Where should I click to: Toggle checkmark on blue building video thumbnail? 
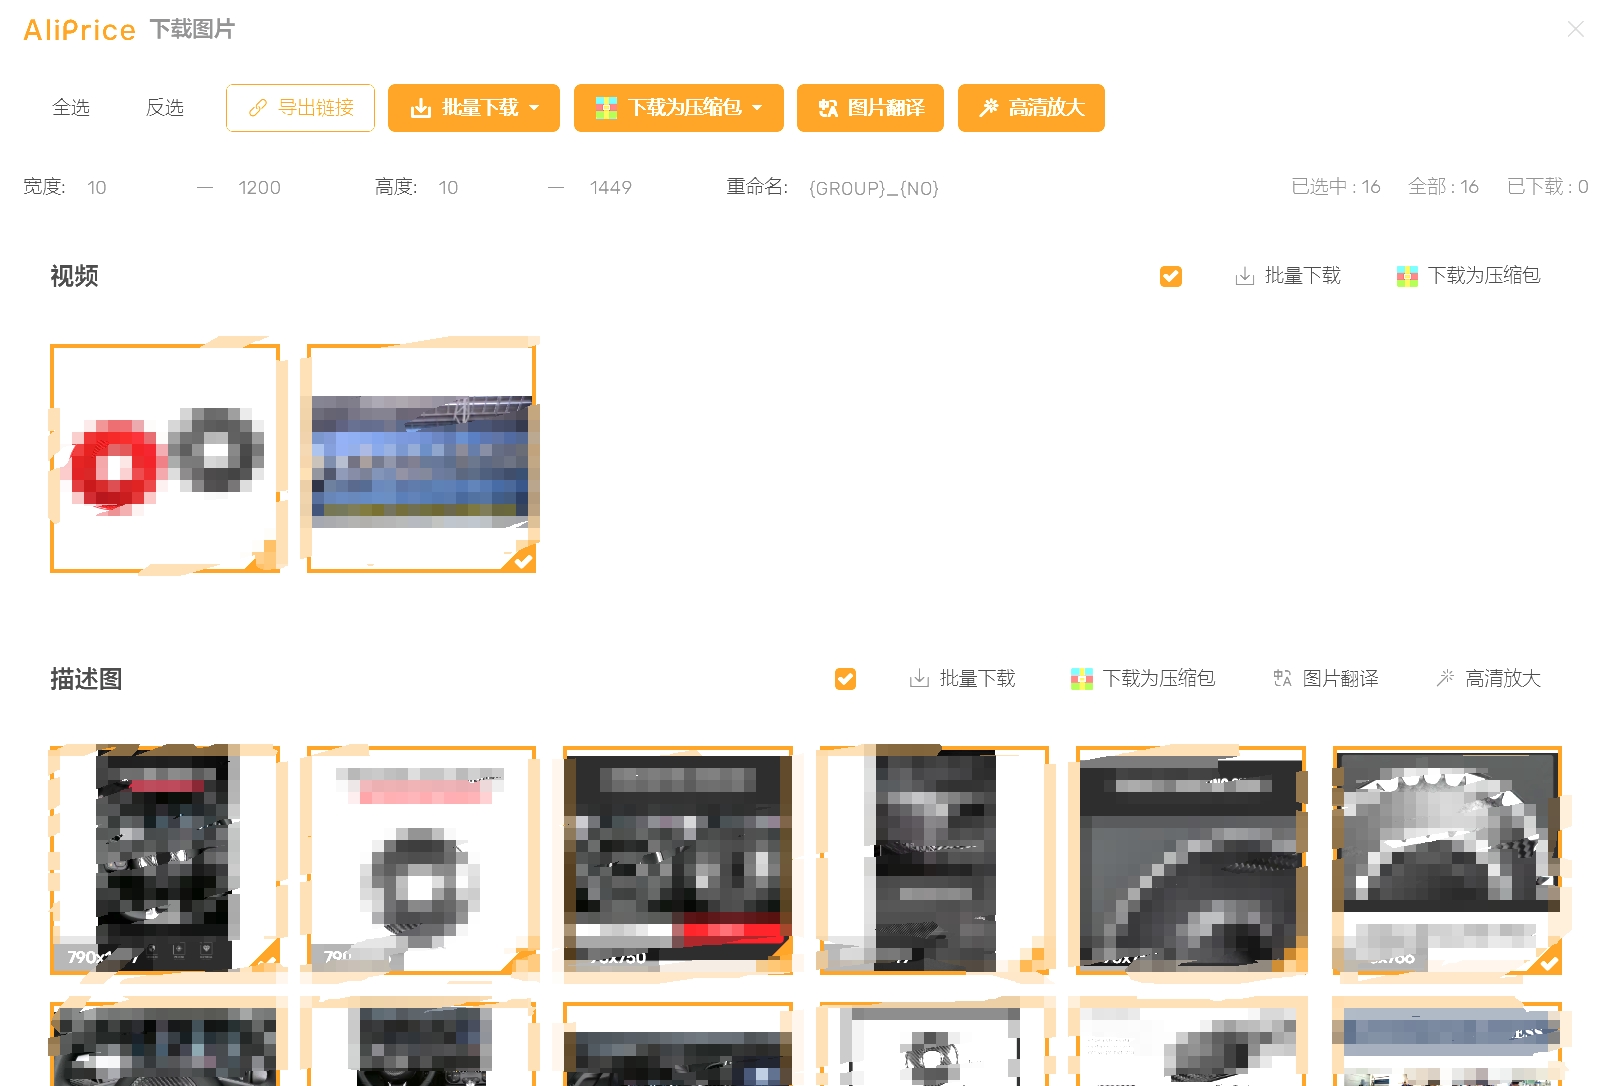(x=523, y=561)
